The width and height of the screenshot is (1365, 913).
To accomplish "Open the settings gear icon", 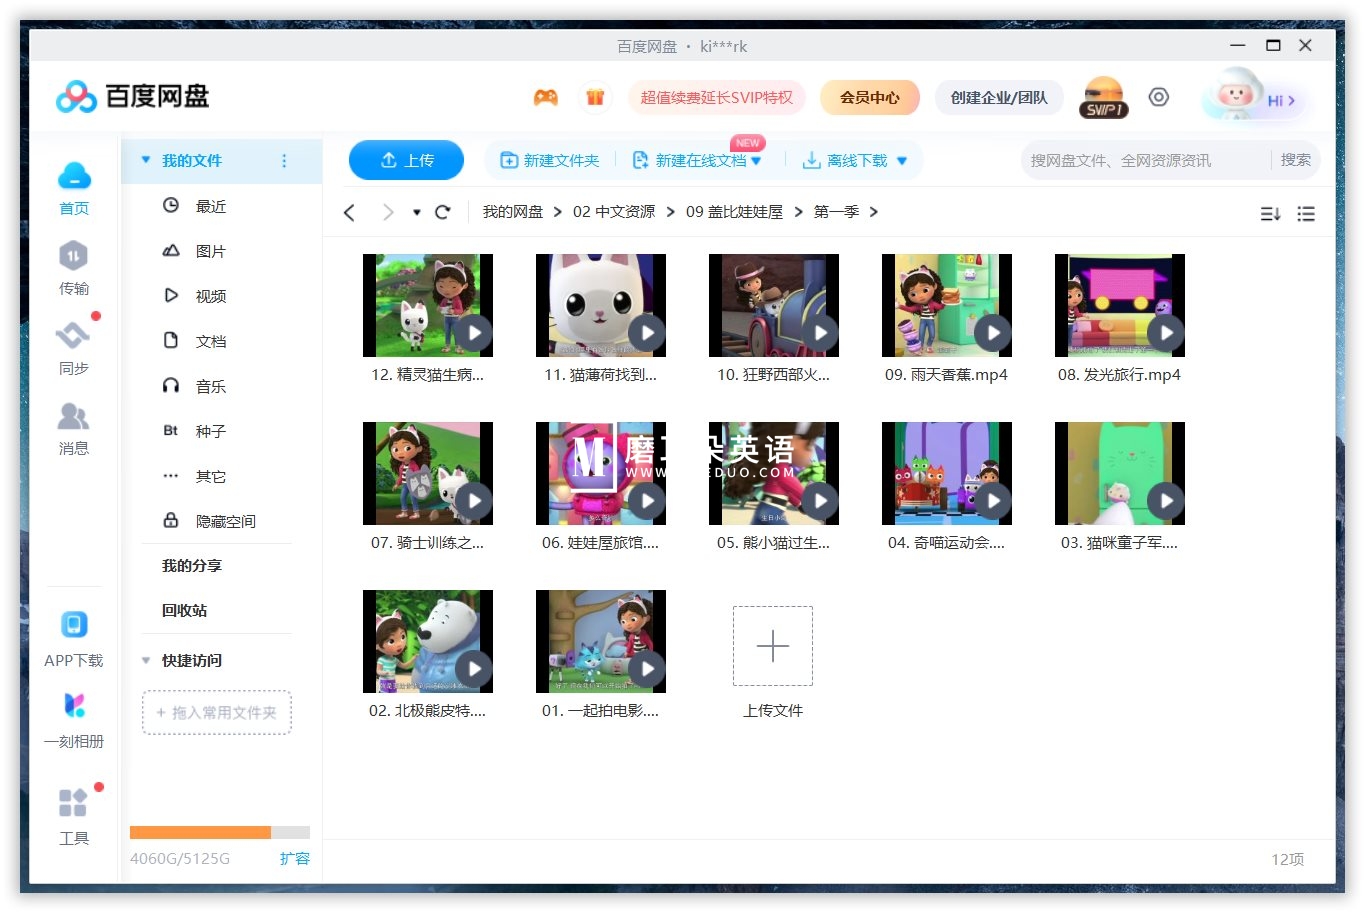I will coord(1159,97).
